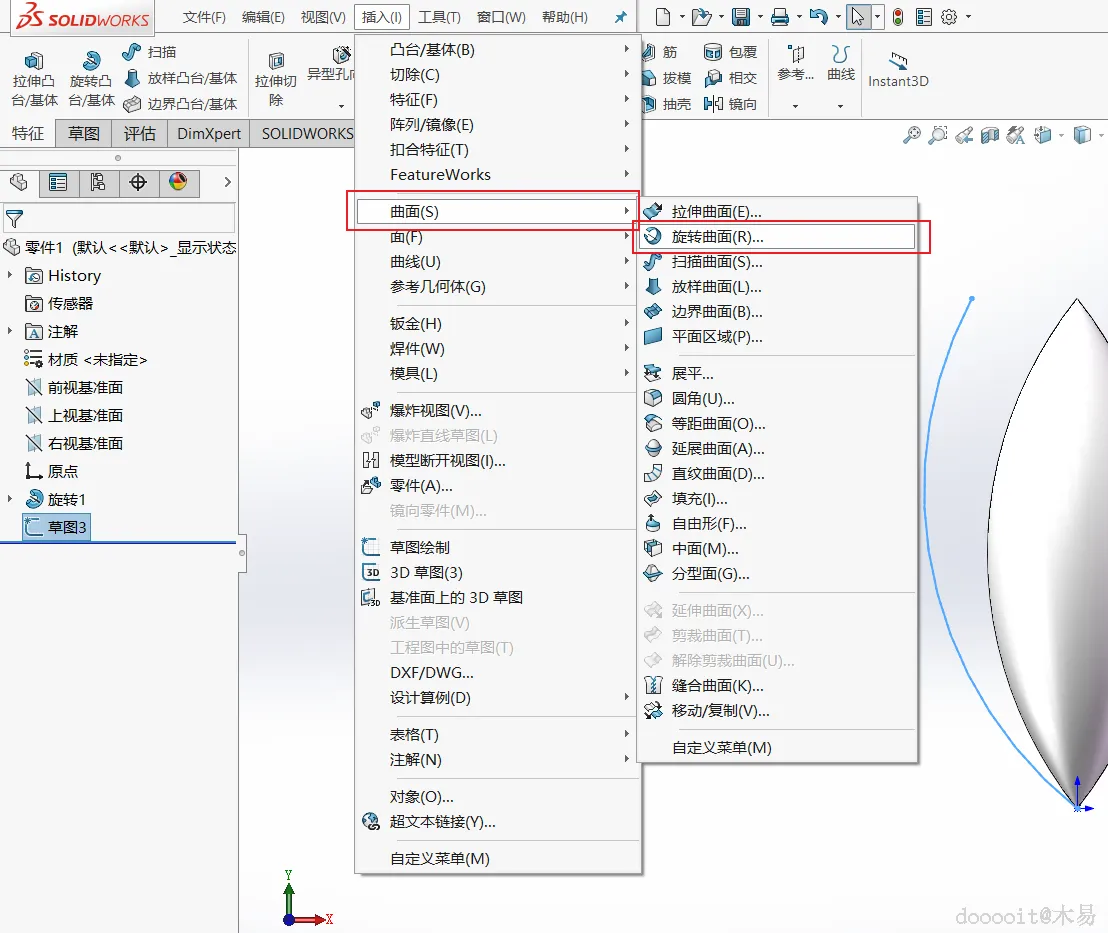The width and height of the screenshot is (1108, 933).
Task: Click the Zoom to Fit magnifier icon
Action: (x=912, y=135)
